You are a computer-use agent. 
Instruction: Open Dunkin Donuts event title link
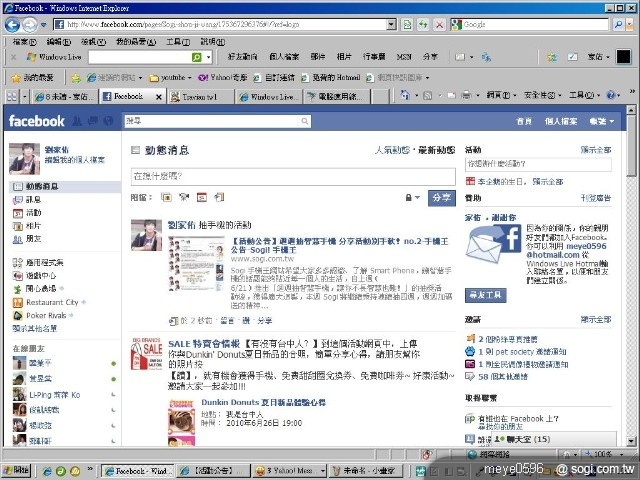(x=263, y=402)
